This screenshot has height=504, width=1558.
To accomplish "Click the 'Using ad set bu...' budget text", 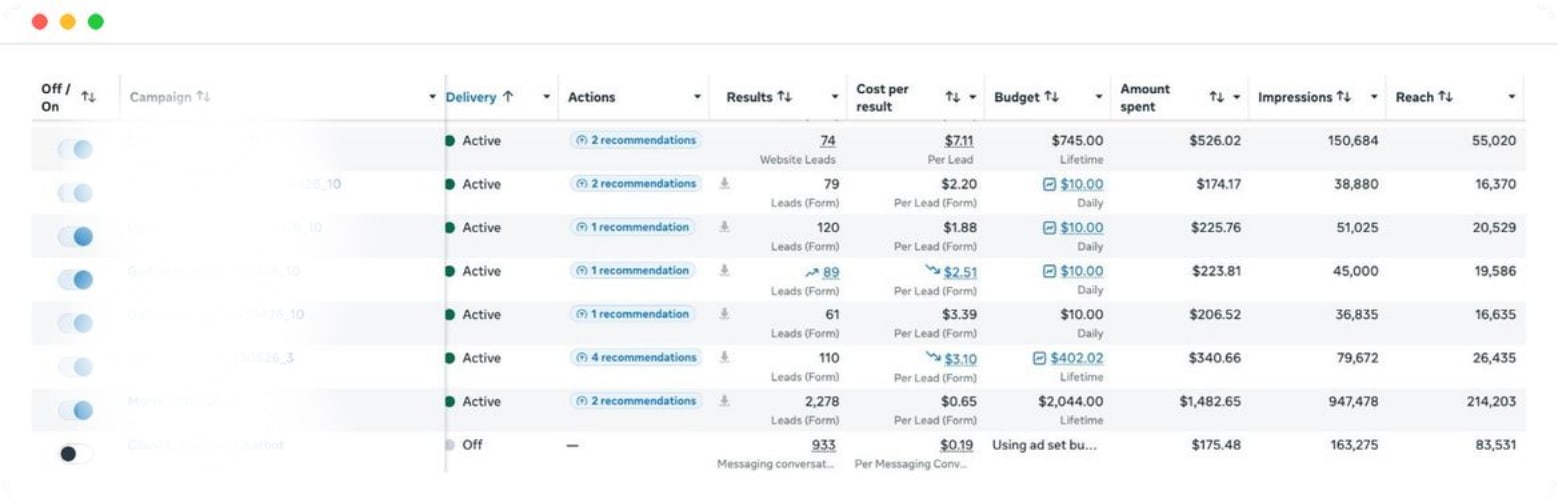I will (x=1044, y=445).
